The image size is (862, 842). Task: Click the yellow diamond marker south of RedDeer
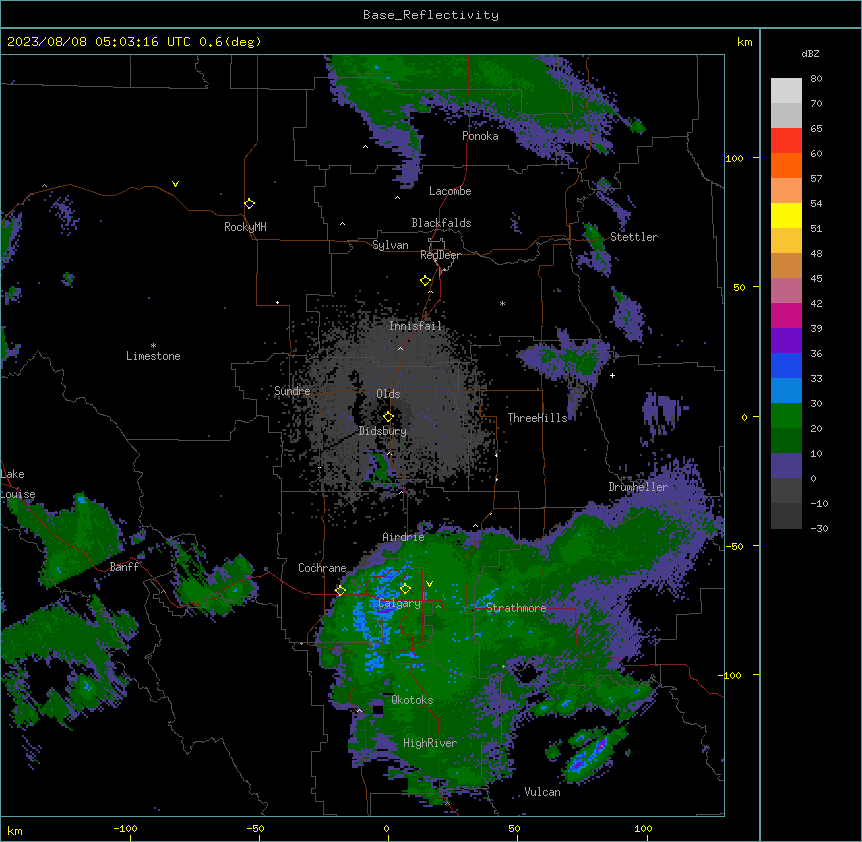[425, 281]
